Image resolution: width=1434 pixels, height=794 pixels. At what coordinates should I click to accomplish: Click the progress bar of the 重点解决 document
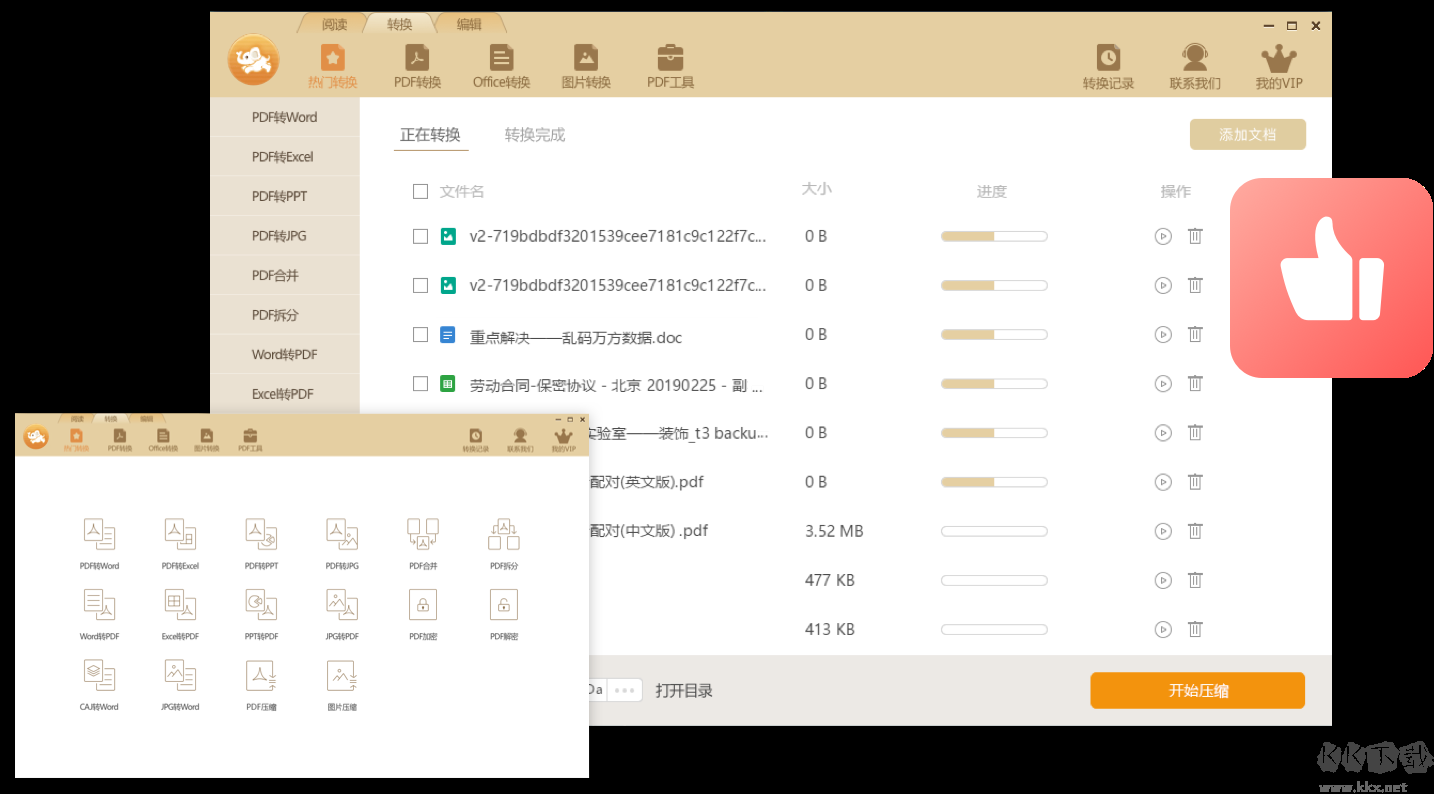[993, 334]
